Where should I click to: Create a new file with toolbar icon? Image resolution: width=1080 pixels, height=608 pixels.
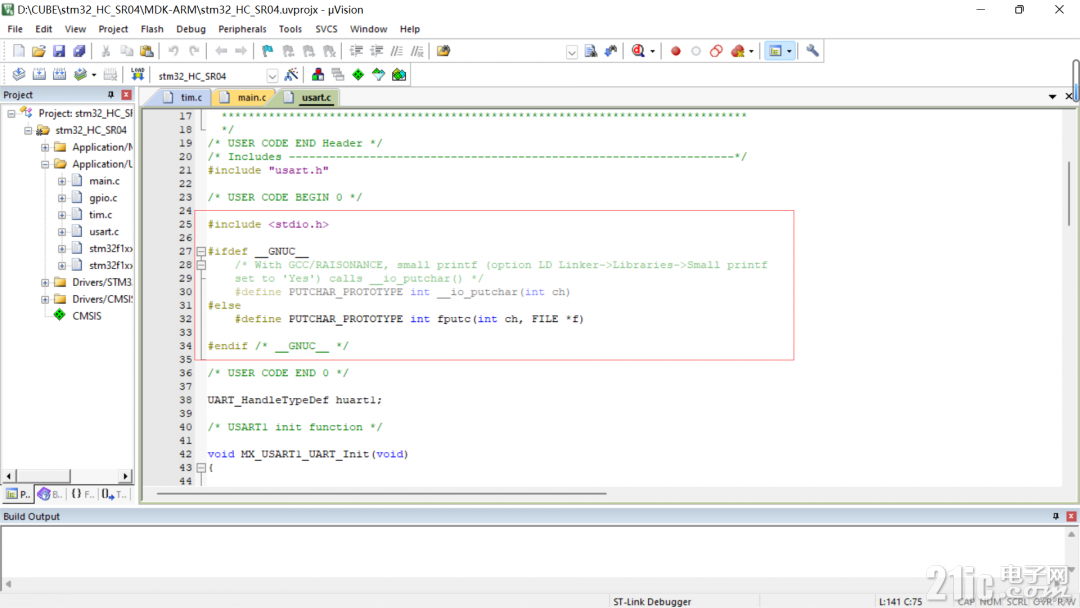click(19, 51)
